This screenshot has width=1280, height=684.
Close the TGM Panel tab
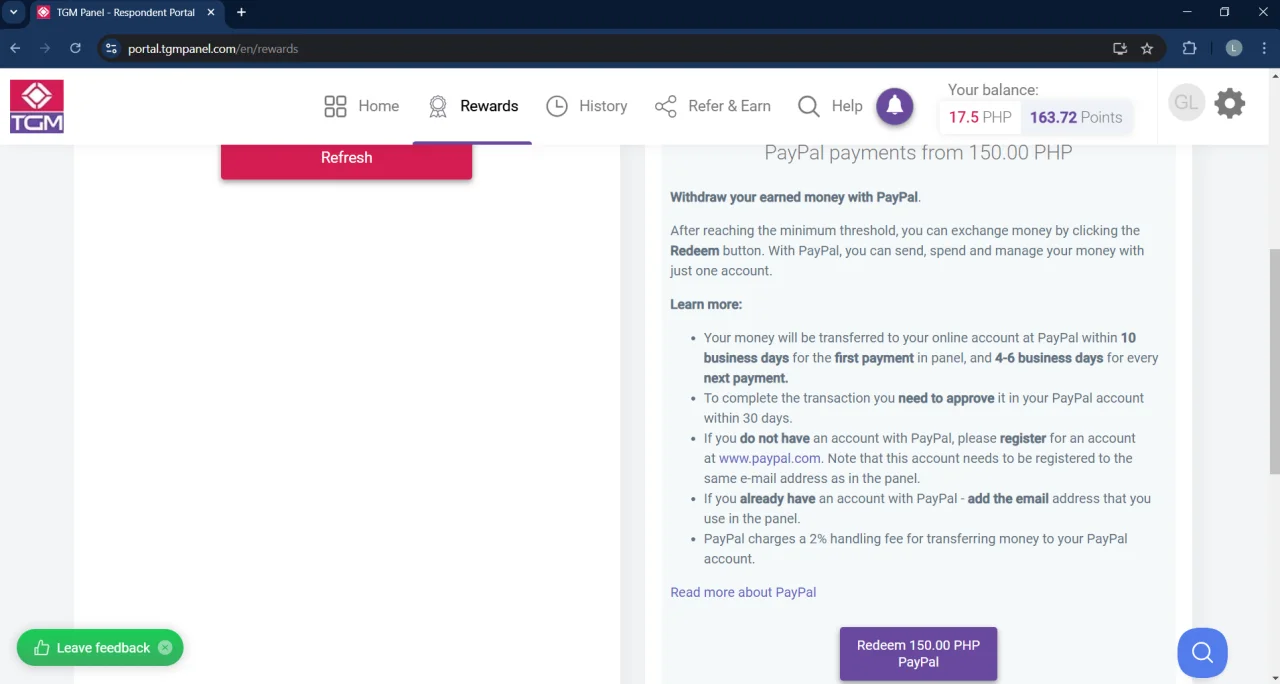pyautogui.click(x=211, y=13)
